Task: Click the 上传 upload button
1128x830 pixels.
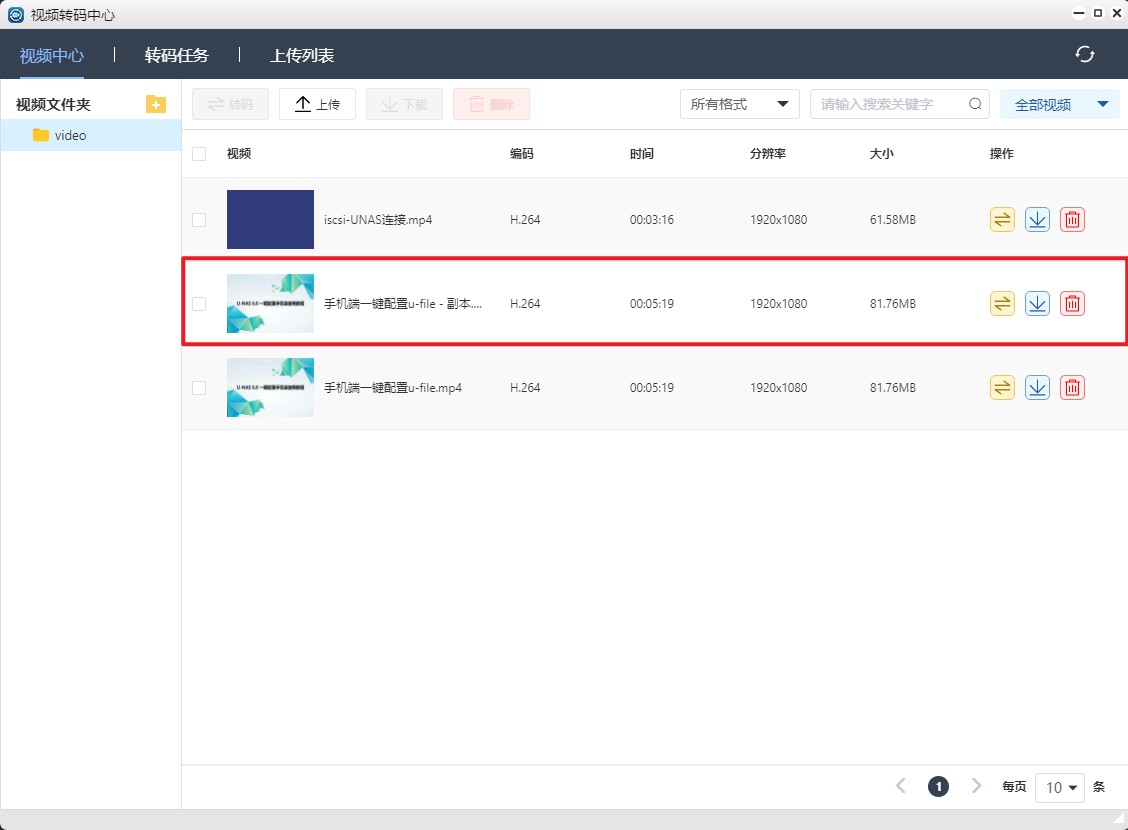Action: 317,104
